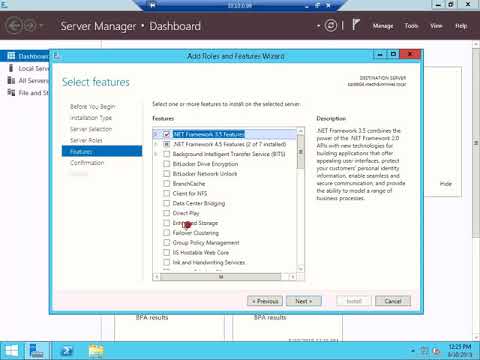
Task: Launch PowerShell from the taskbar
Action: (x=67, y=351)
